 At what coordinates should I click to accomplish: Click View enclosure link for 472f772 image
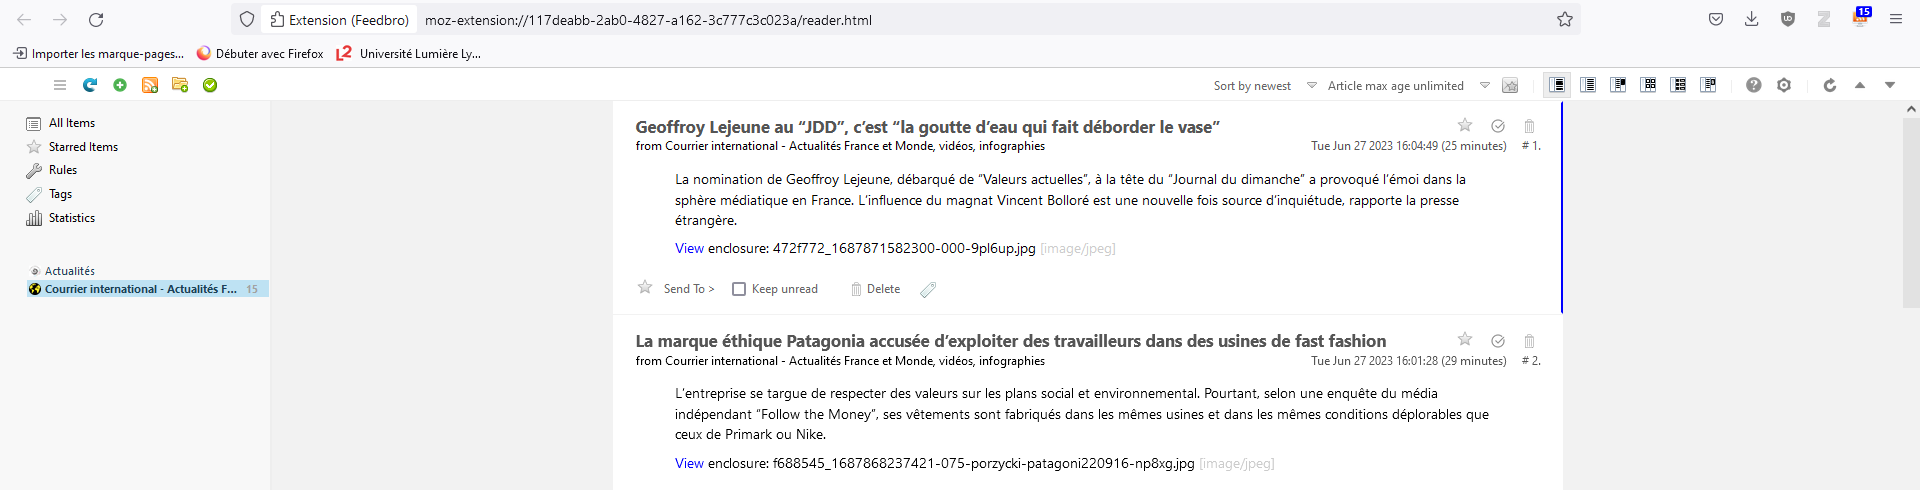coord(689,249)
